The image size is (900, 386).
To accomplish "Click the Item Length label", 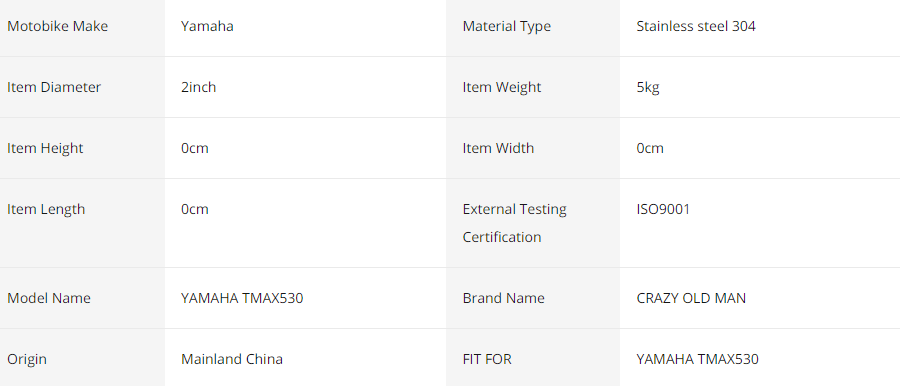I will (x=46, y=209).
